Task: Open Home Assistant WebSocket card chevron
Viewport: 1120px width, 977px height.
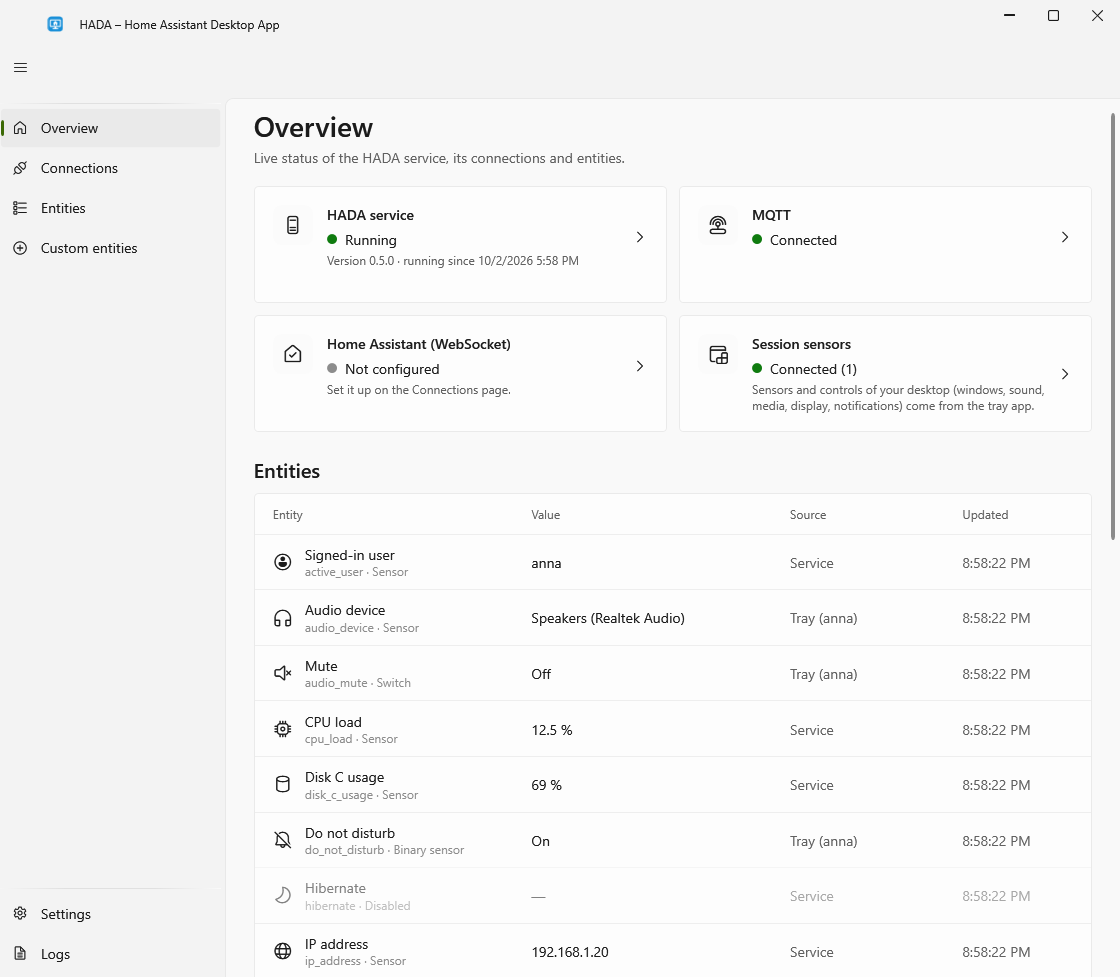Action: click(x=640, y=366)
